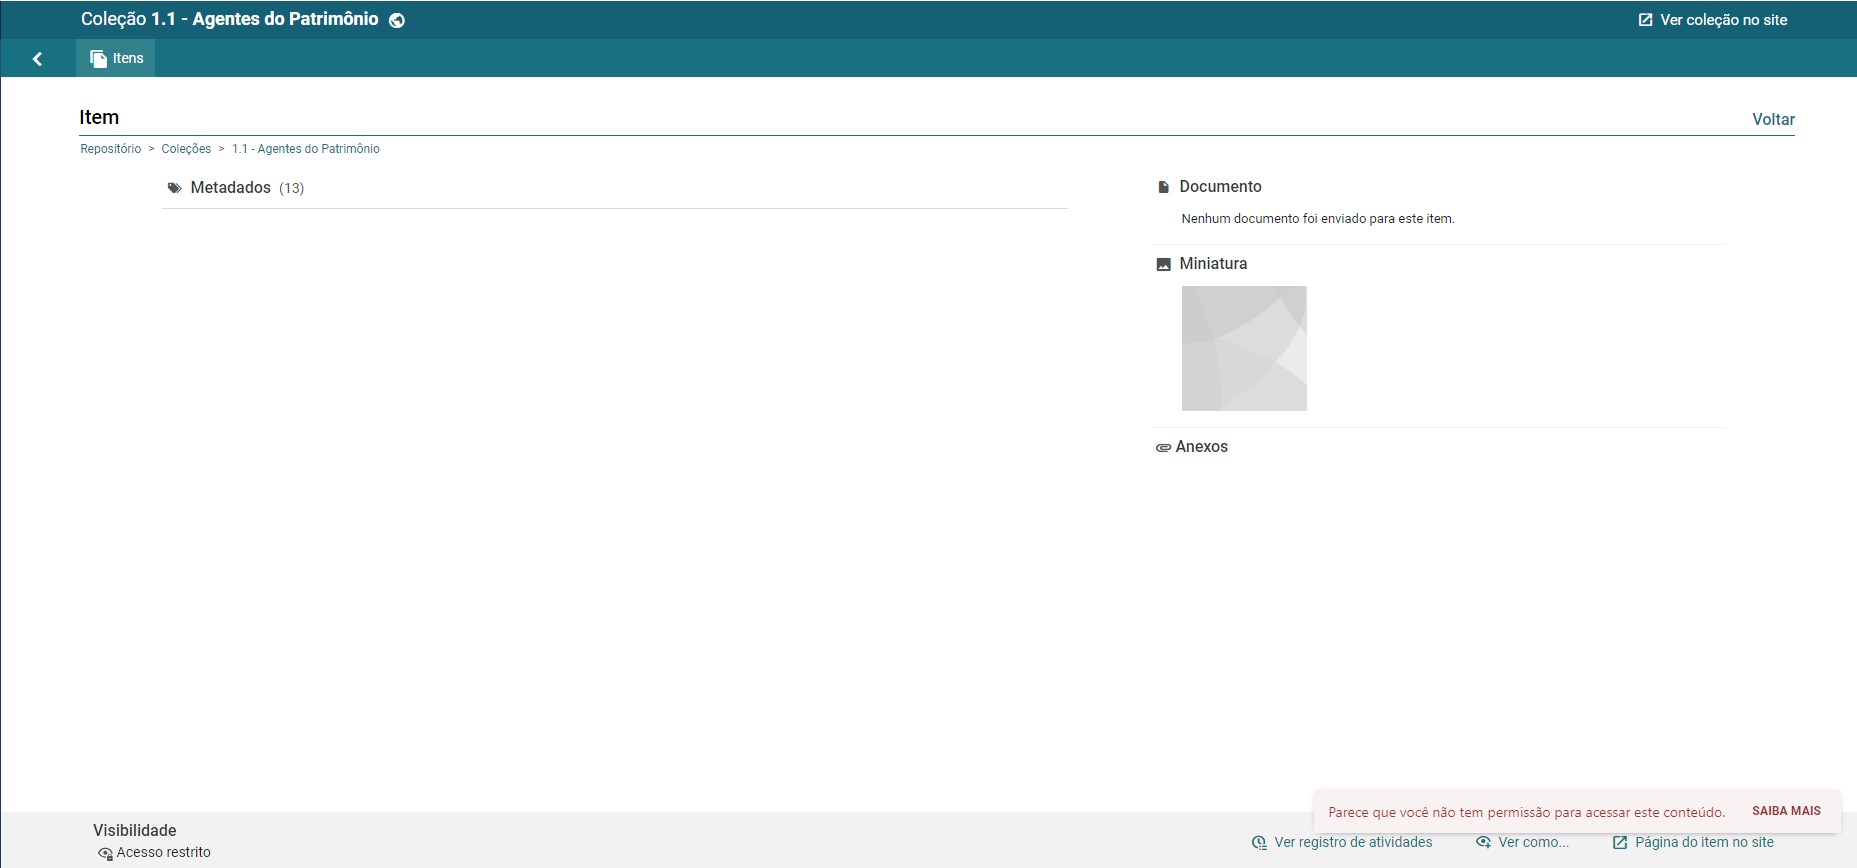Image resolution: width=1857 pixels, height=868 pixels.
Task: Click the Acesso restrito label
Action: pyautogui.click(x=163, y=853)
